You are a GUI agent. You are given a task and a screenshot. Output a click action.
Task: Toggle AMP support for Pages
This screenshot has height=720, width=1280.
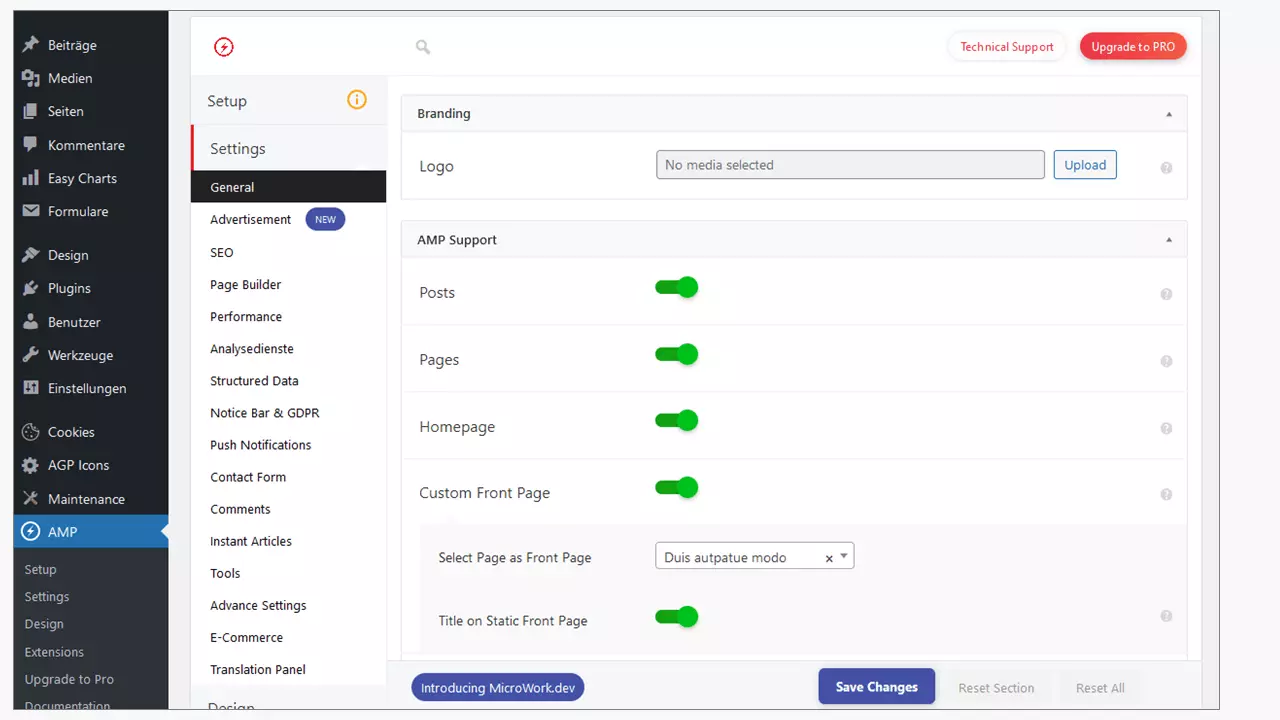pyautogui.click(x=677, y=354)
